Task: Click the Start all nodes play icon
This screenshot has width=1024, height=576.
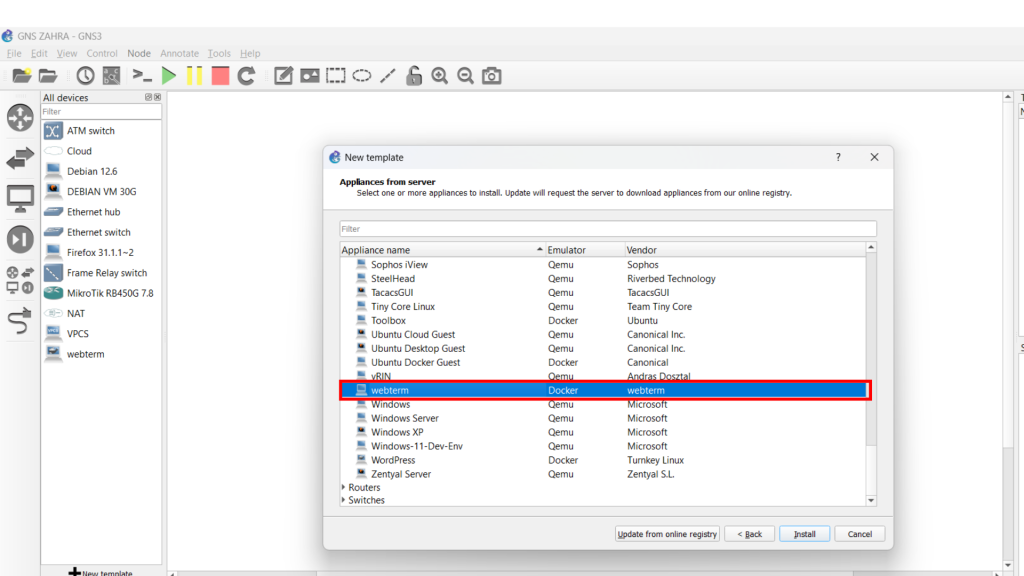Action: pos(169,75)
